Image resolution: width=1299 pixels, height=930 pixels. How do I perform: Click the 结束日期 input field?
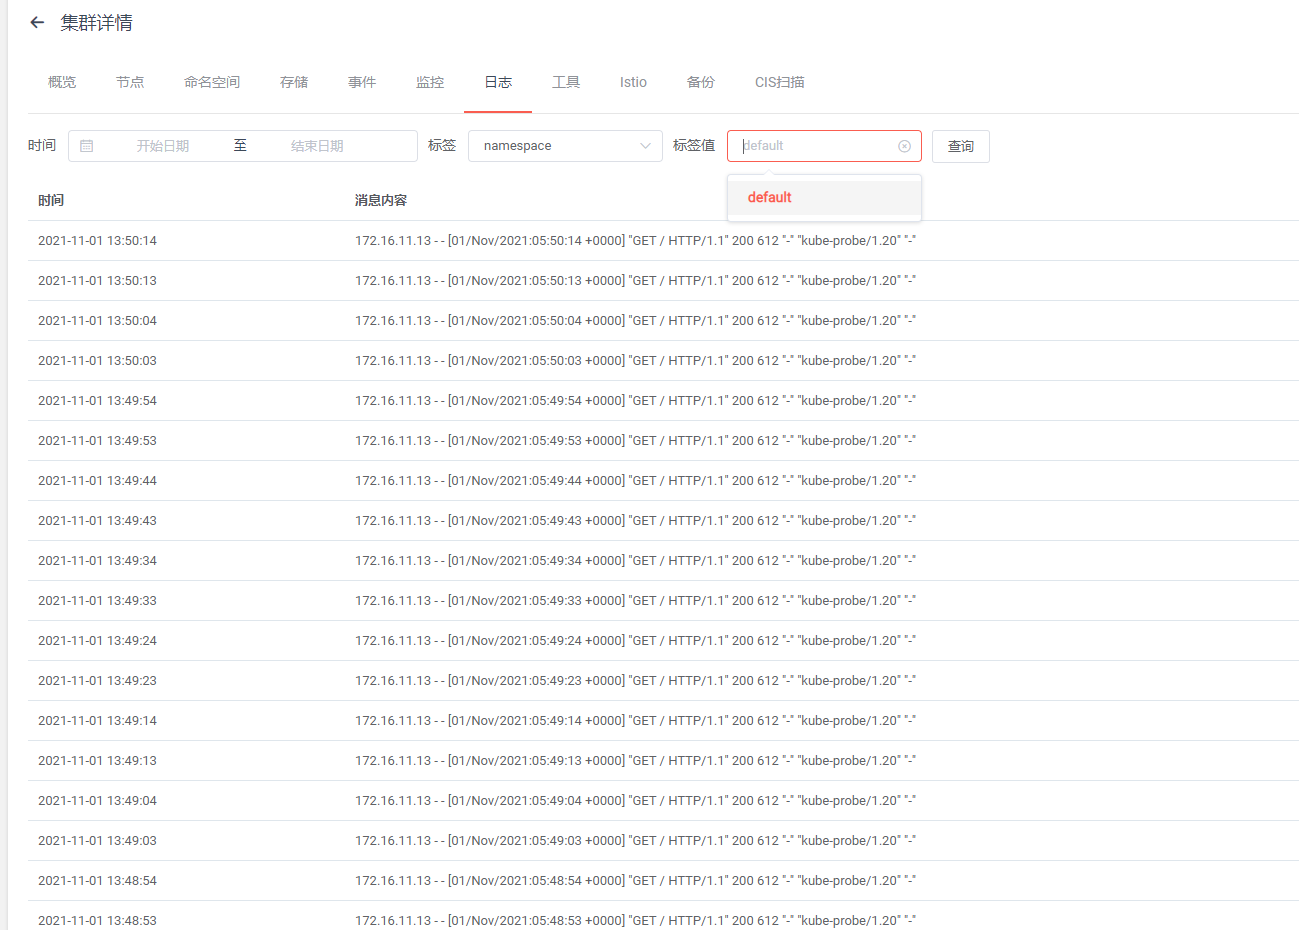[316, 146]
